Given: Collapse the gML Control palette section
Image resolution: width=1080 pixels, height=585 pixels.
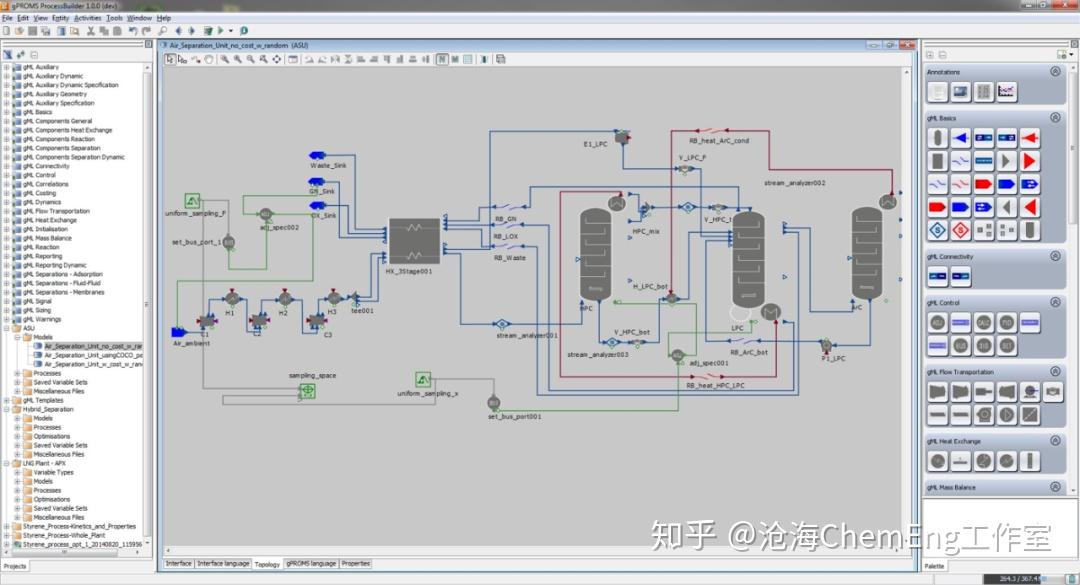Looking at the screenshot, I should click(x=1054, y=301).
